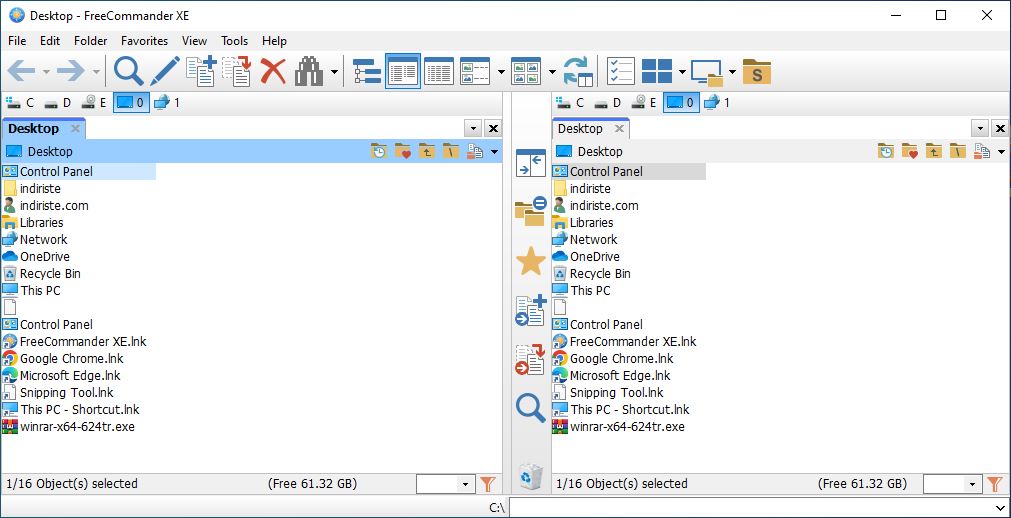Toggle the folder tree view icon
1011x518 pixels.
click(368, 72)
